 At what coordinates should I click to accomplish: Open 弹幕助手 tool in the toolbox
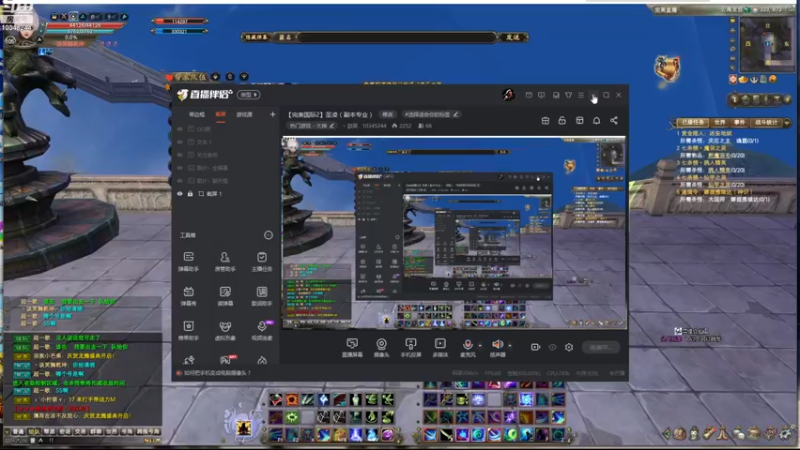188,261
